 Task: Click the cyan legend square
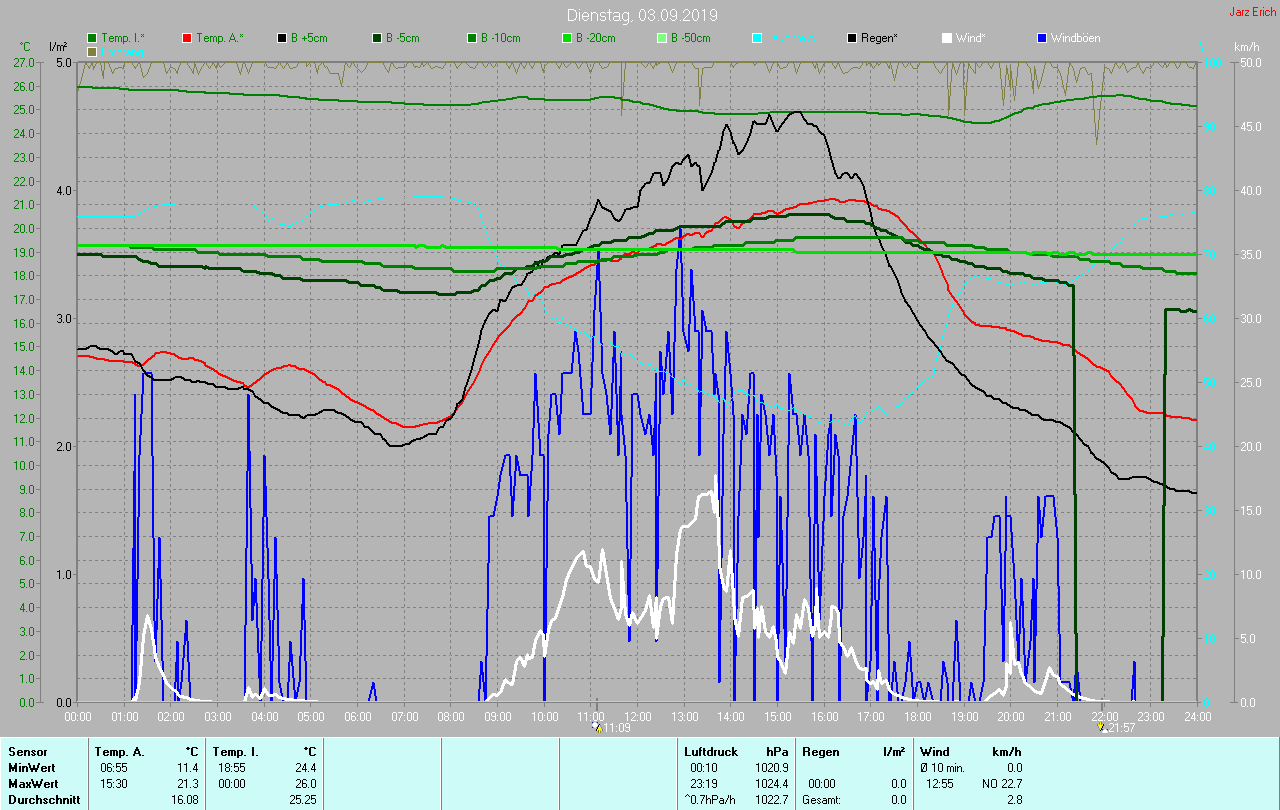pos(757,38)
